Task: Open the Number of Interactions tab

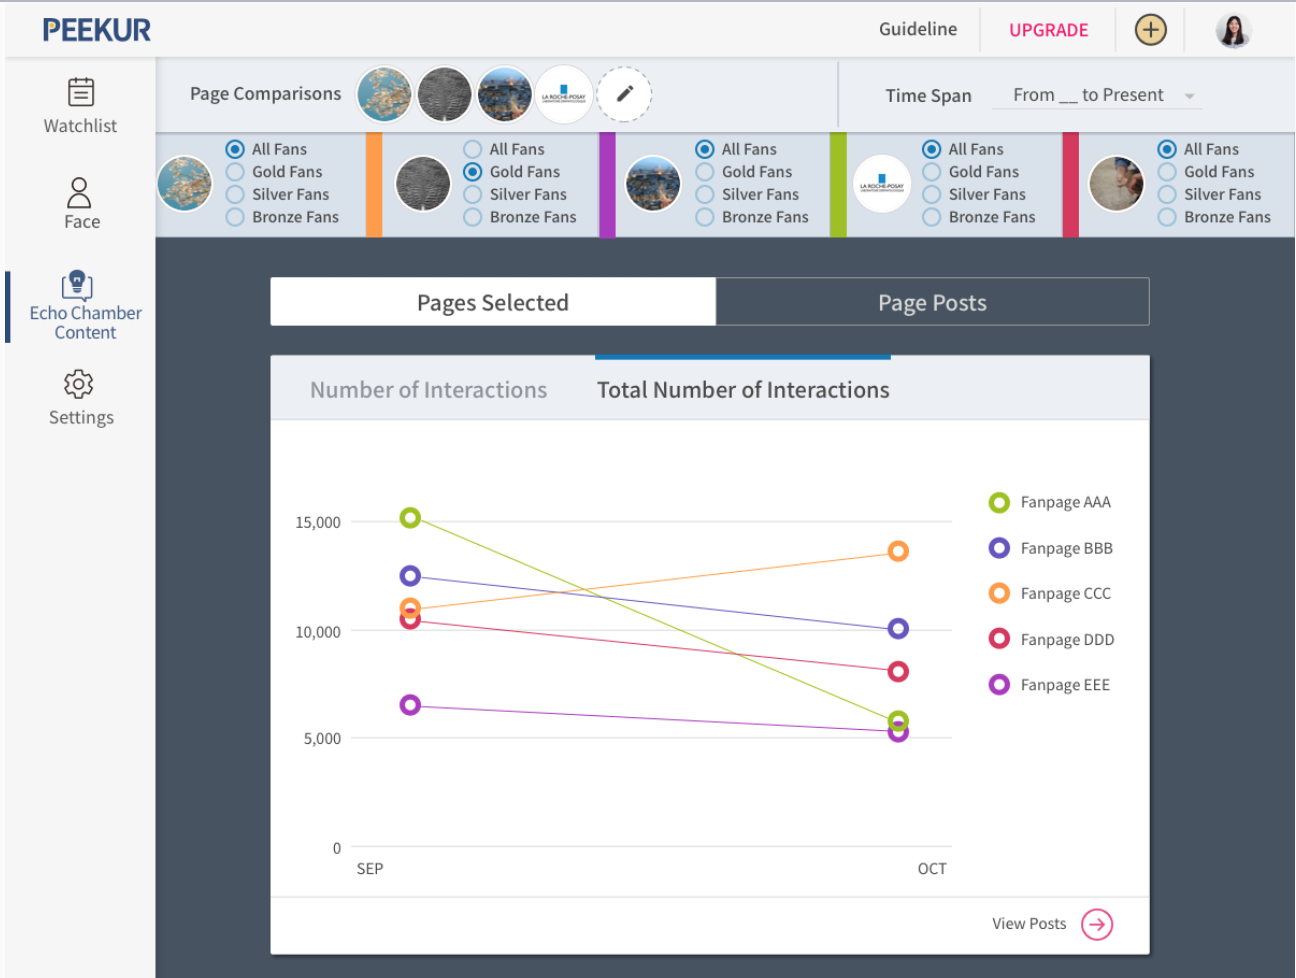Action: tap(428, 390)
